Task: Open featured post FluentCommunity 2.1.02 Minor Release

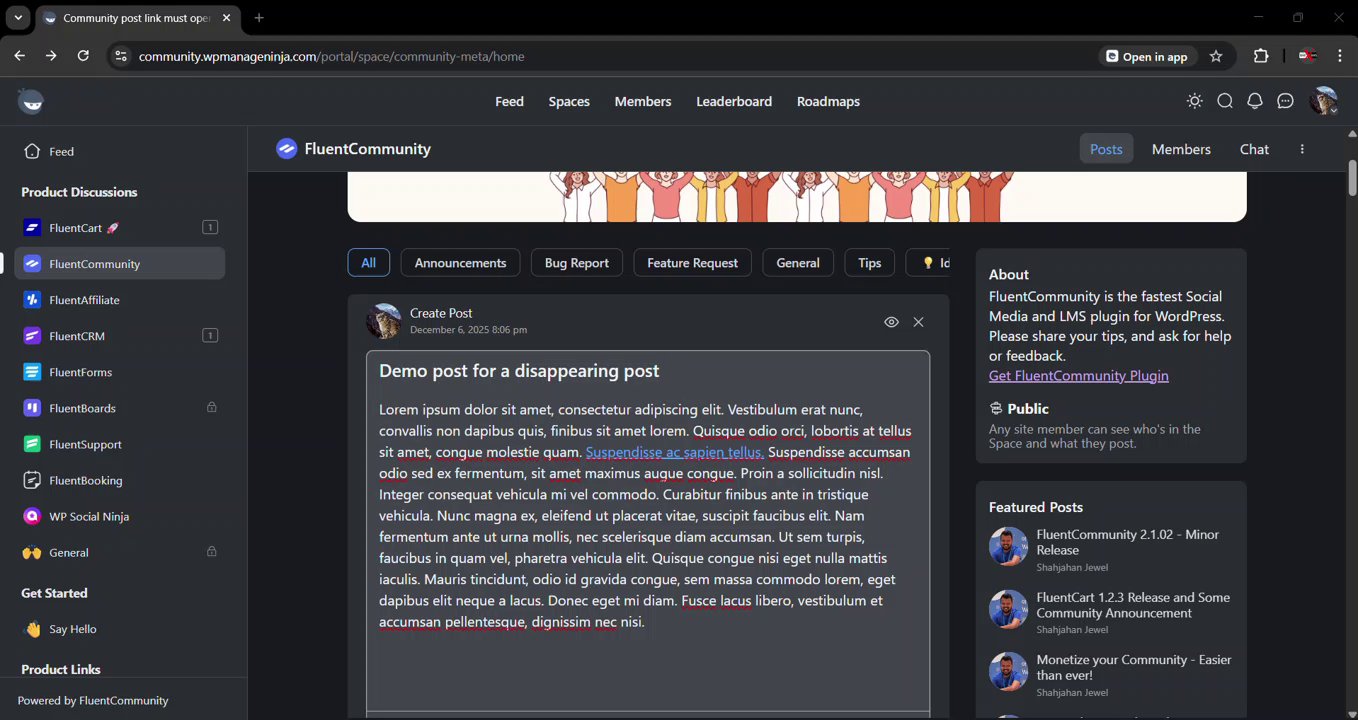Action: pyautogui.click(x=1127, y=542)
